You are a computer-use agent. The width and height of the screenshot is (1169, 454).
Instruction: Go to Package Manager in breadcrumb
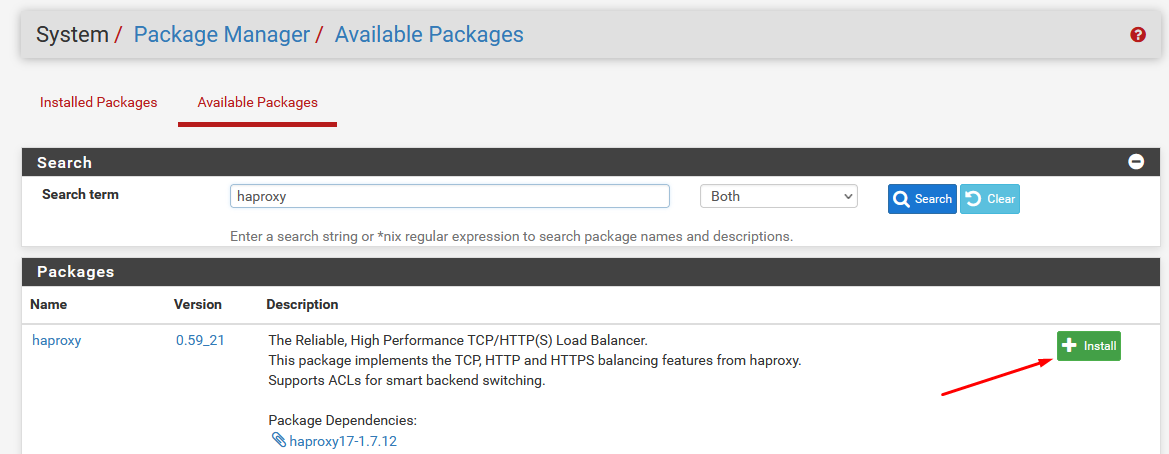[x=221, y=35]
